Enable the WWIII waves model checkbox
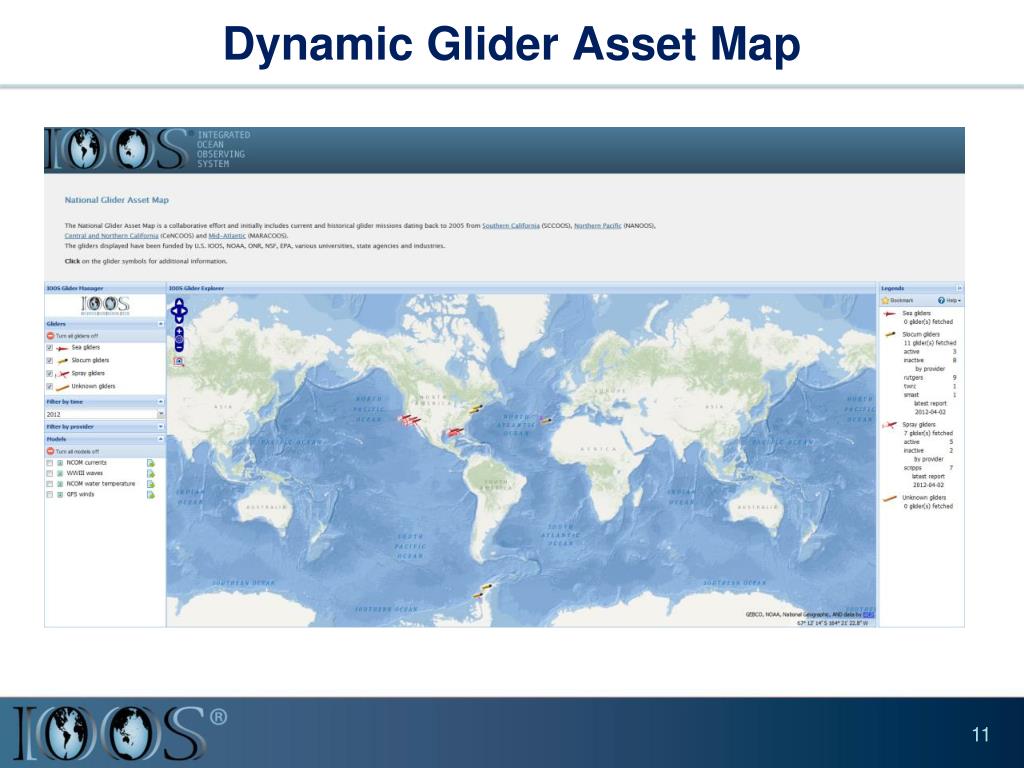The image size is (1024, 768). coord(50,473)
